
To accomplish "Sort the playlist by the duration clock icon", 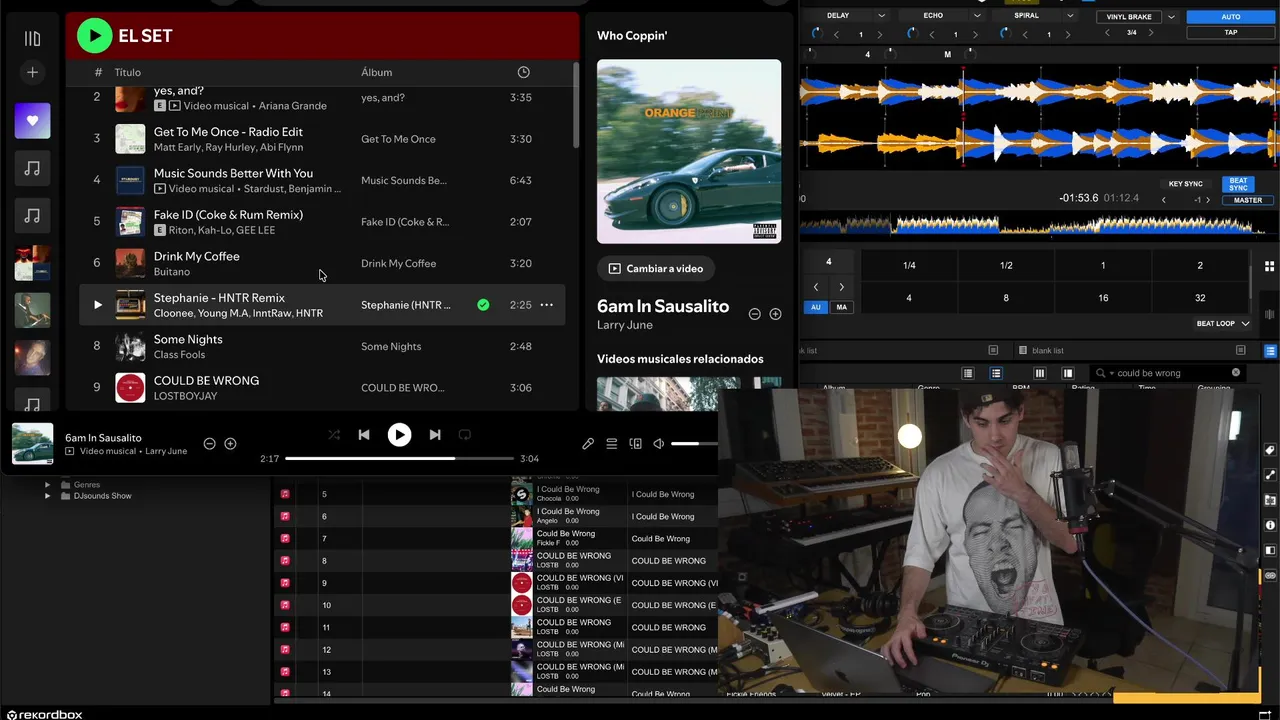I will pos(523,72).
